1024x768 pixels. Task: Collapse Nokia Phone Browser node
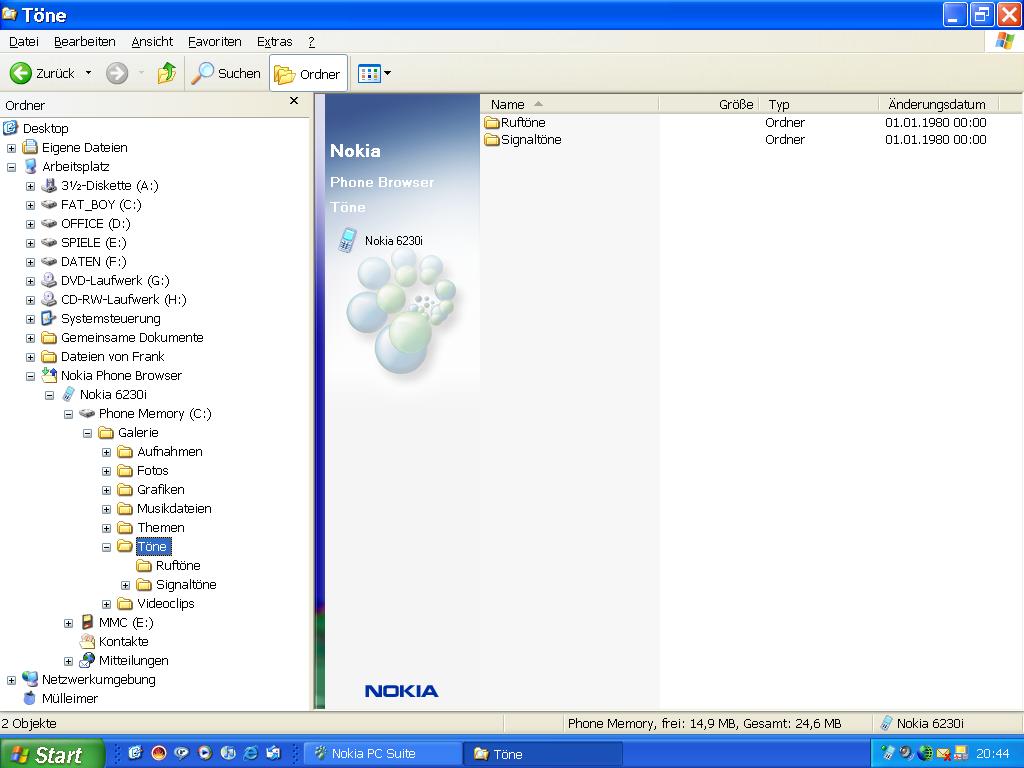(30, 376)
